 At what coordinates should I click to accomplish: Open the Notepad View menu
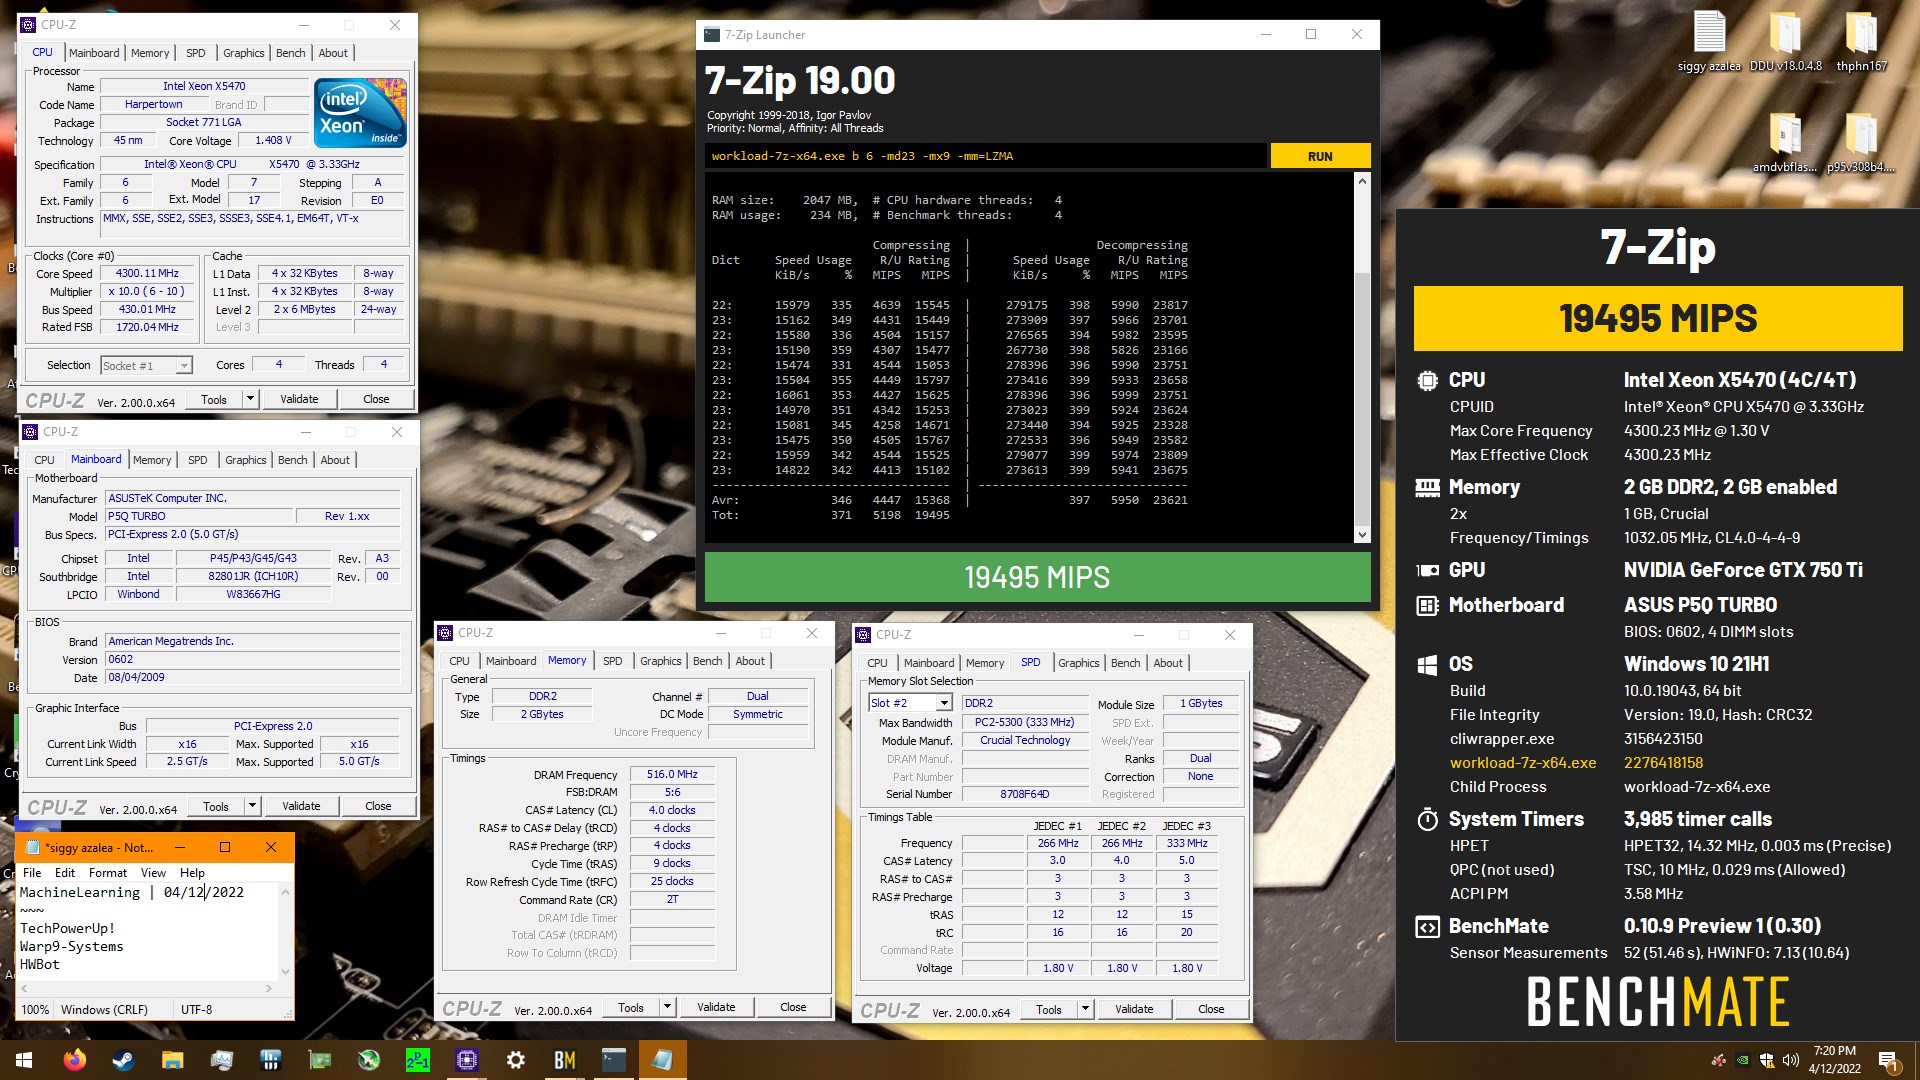[x=153, y=873]
